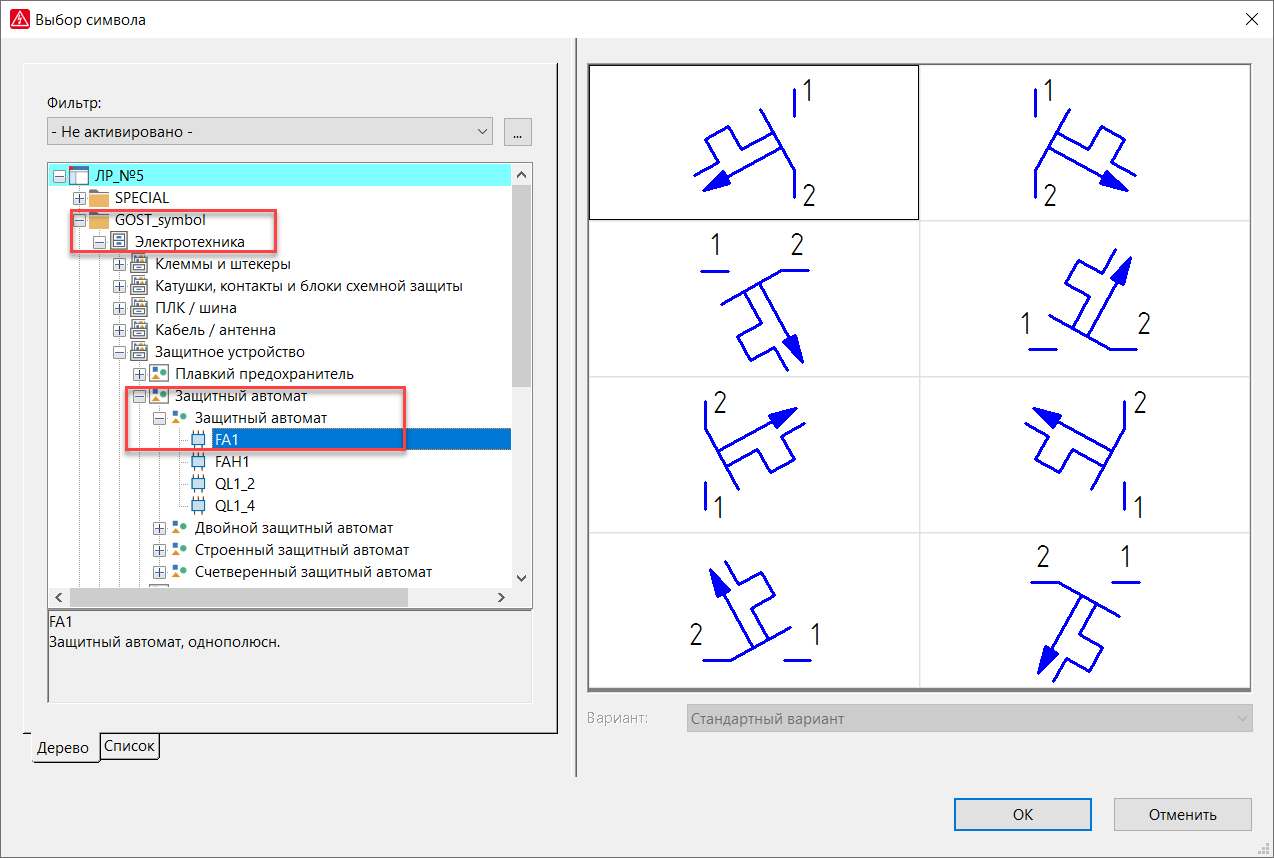
Task: Collapse the Электротехника node
Action: click(x=99, y=242)
